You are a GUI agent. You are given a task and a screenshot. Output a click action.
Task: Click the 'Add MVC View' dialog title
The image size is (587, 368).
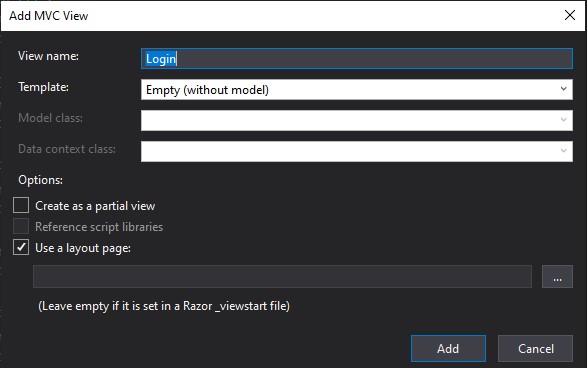[x=49, y=16]
